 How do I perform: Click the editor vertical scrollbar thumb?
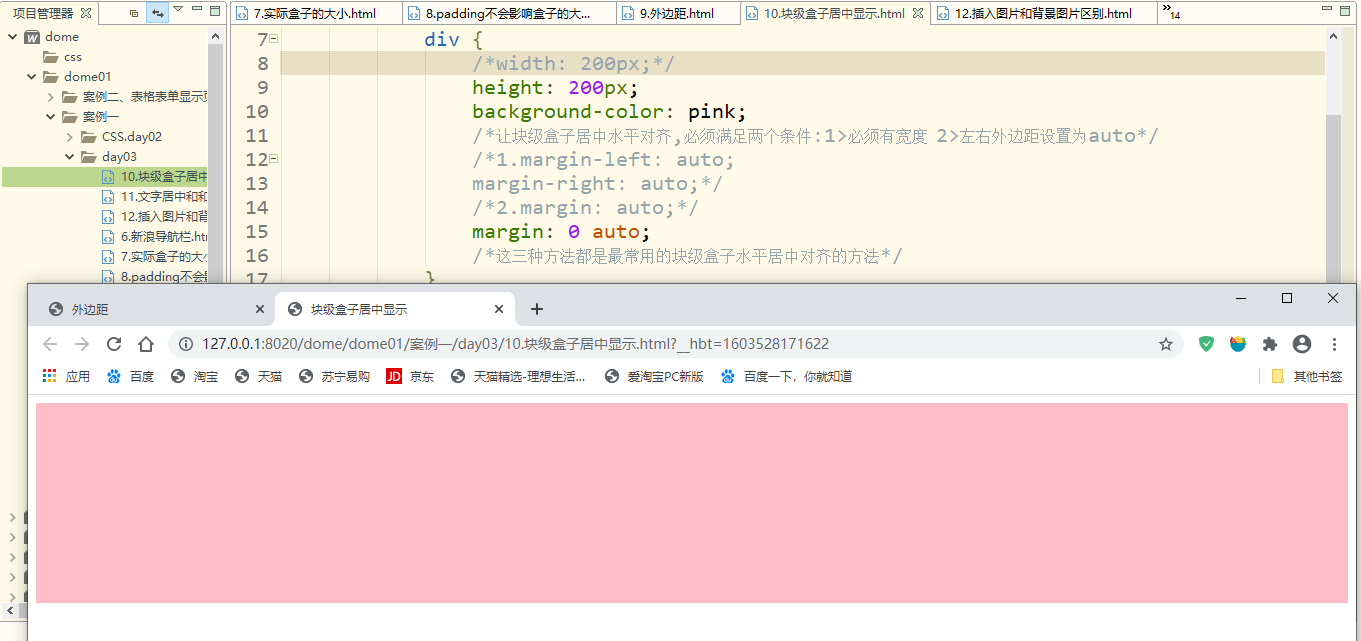1333,200
